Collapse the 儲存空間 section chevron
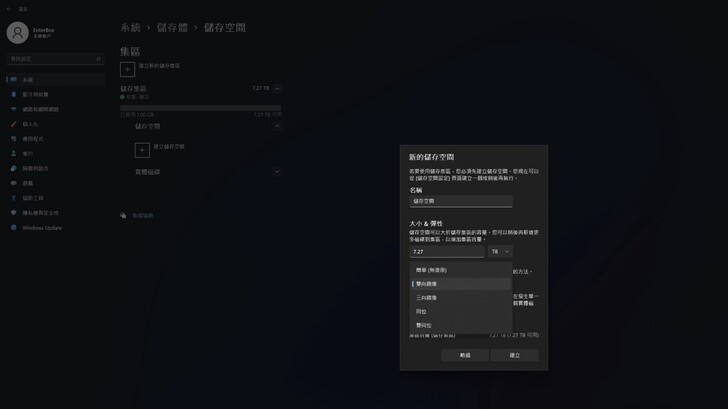Viewport: 728px width, 409px height. point(277,126)
